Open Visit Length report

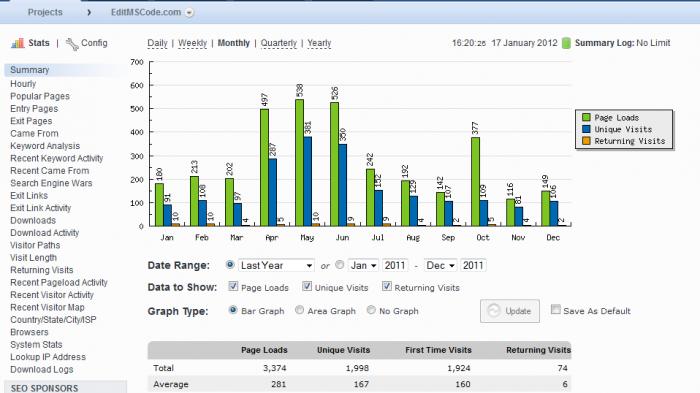(x=33, y=258)
